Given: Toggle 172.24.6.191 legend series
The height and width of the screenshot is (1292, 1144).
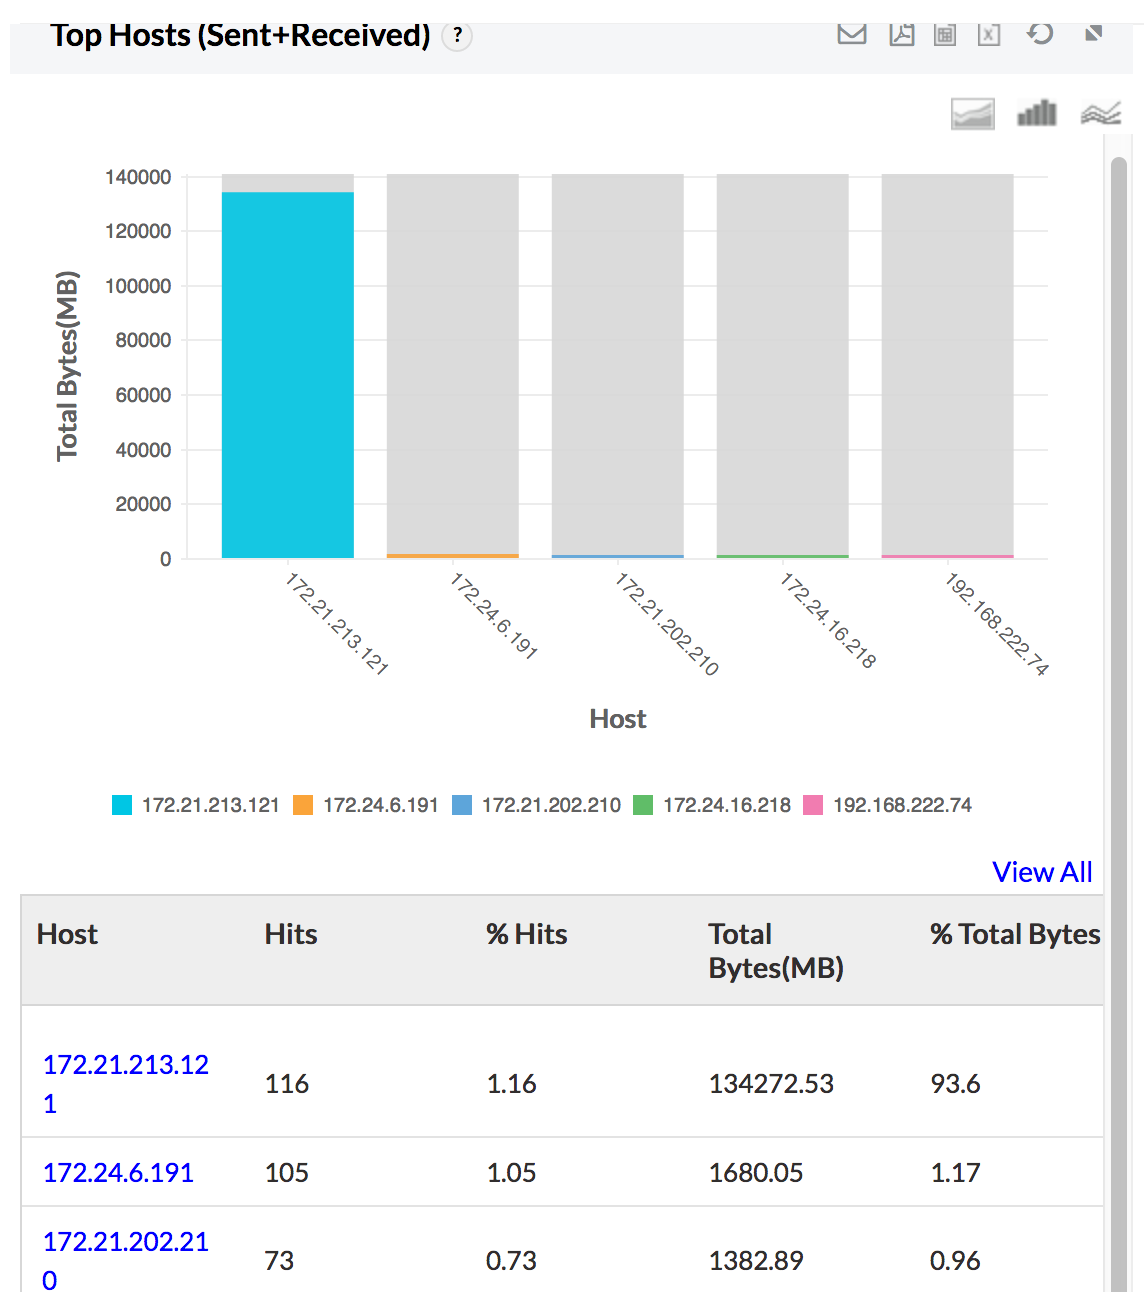Looking at the screenshot, I should pos(366,805).
